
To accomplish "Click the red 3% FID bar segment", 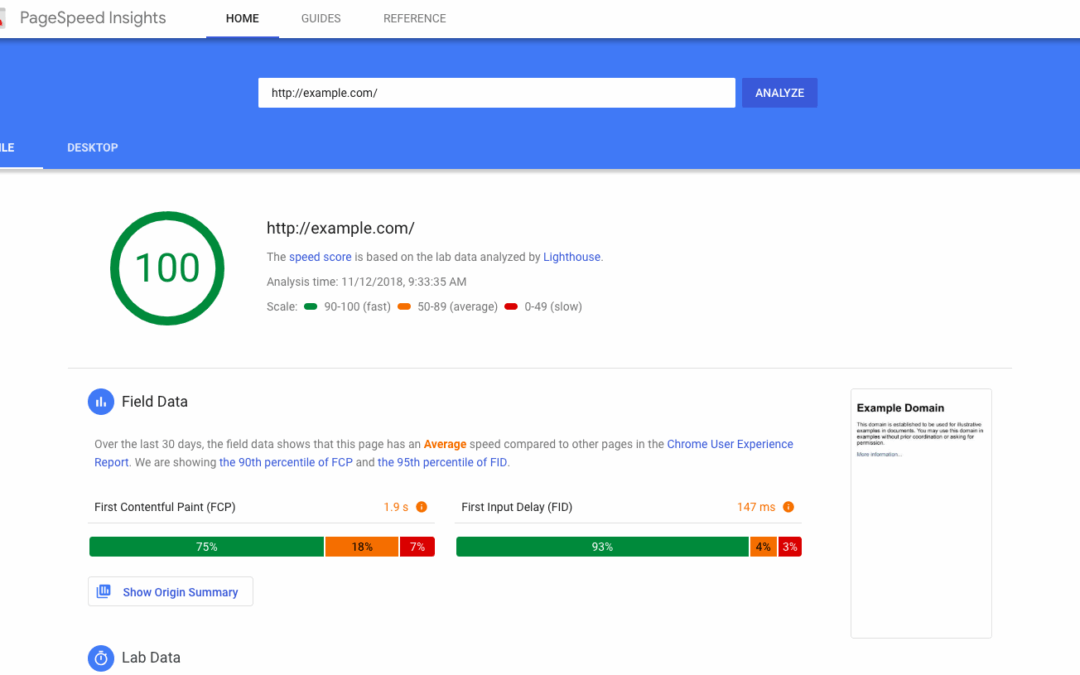I will pyautogui.click(x=790, y=547).
